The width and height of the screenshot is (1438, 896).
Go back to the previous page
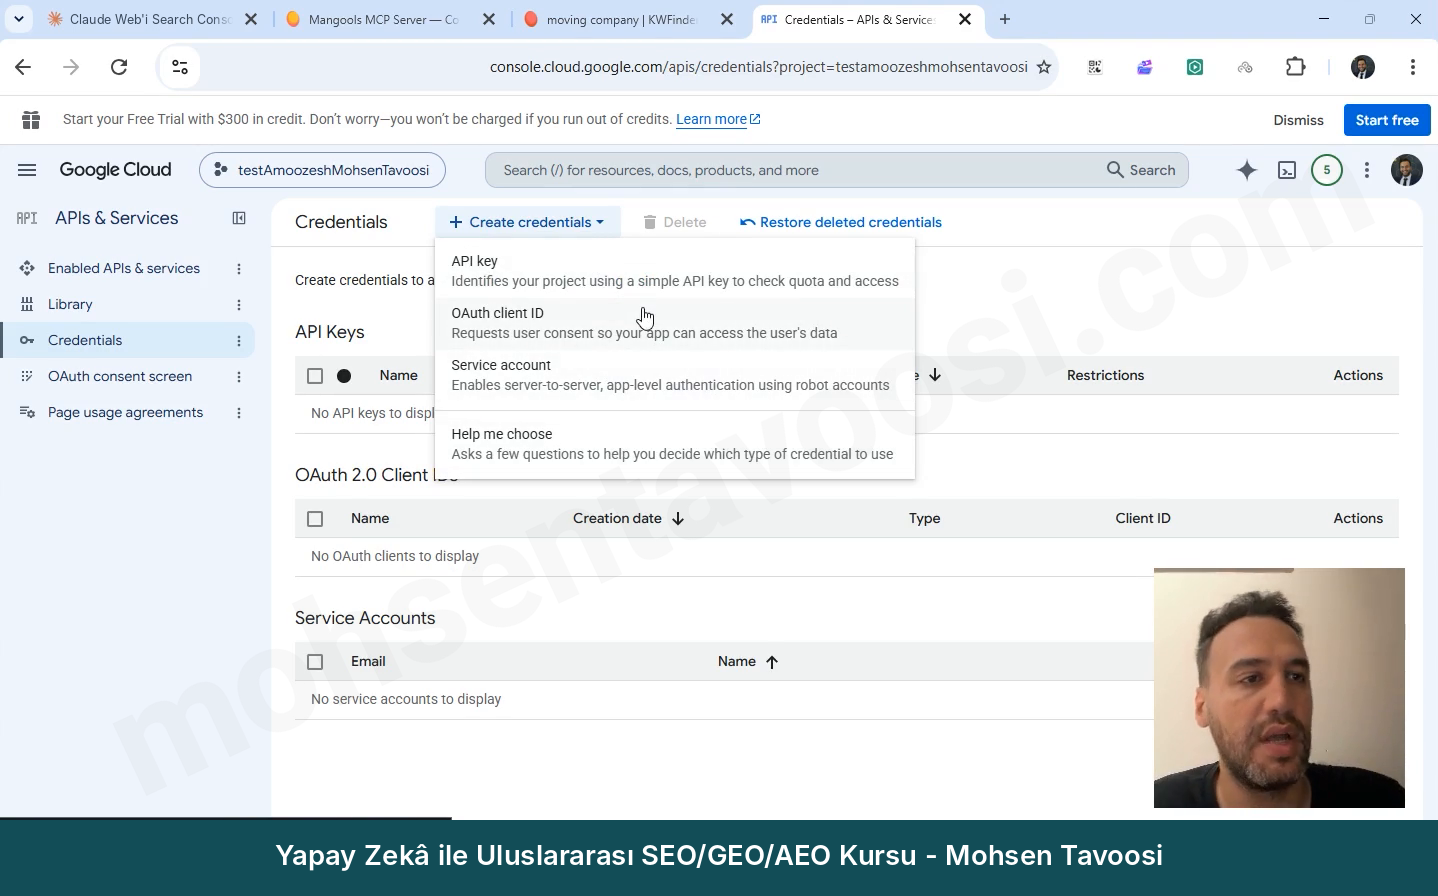[x=23, y=67]
